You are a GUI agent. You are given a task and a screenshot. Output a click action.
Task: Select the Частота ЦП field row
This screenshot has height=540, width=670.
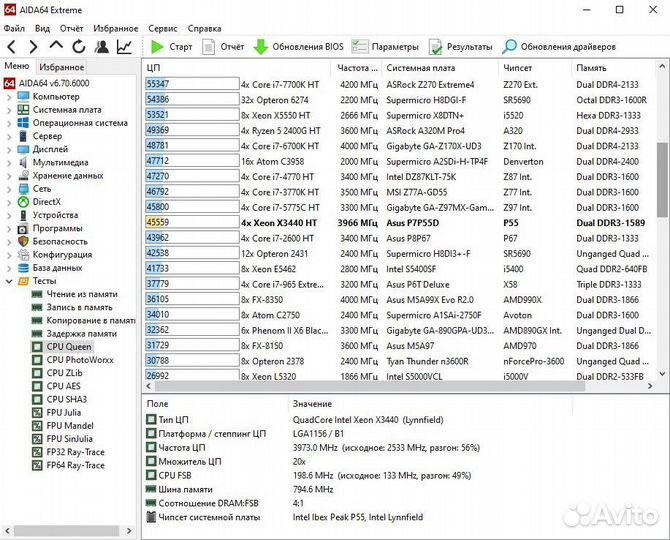pos(313,447)
